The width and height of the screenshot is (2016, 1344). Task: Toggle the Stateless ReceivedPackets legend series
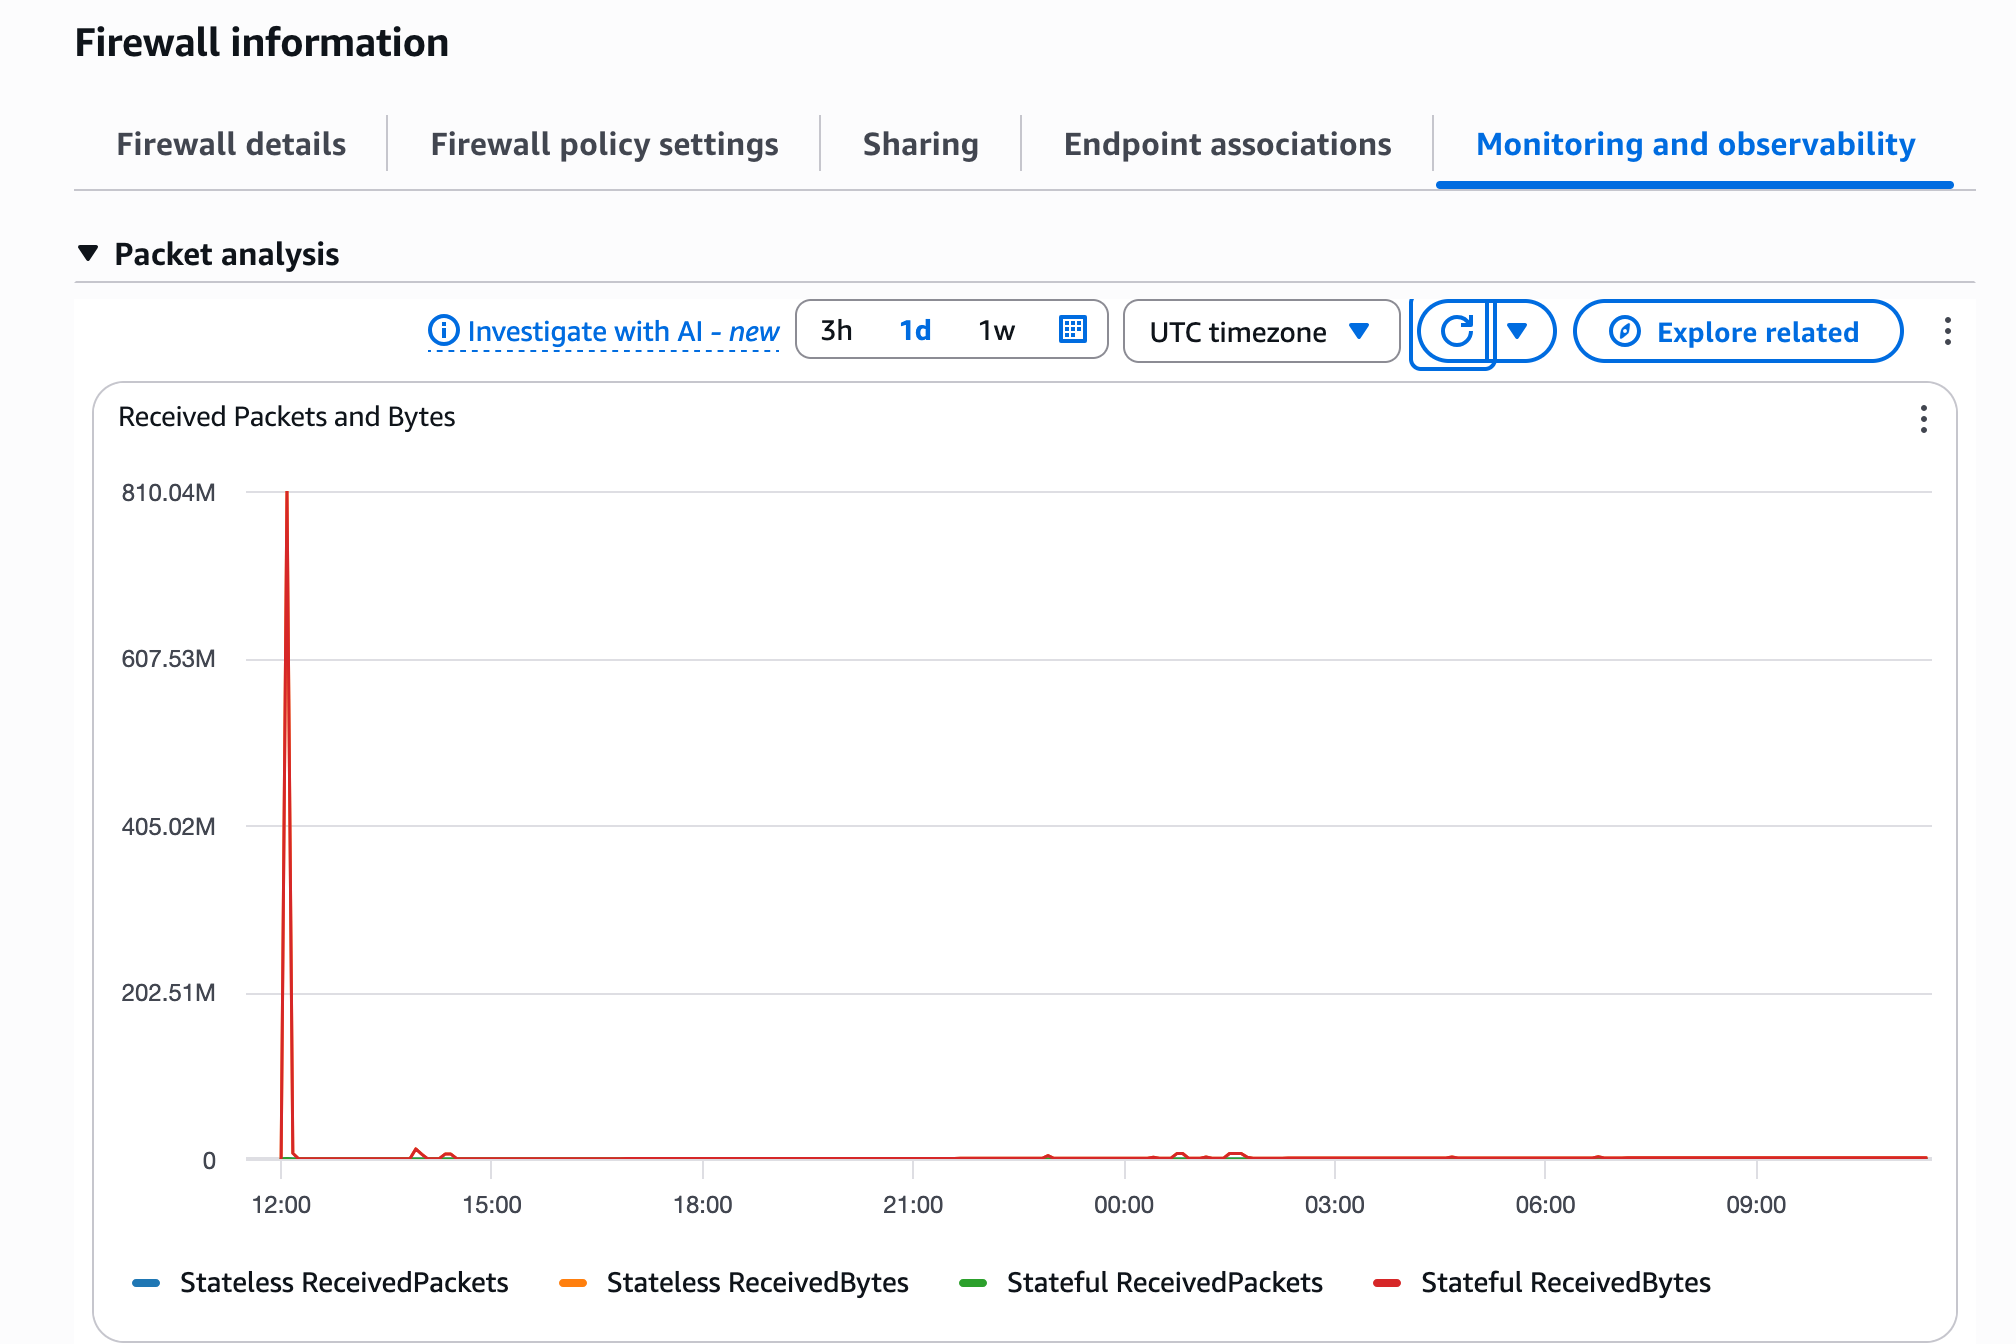click(x=343, y=1283)
